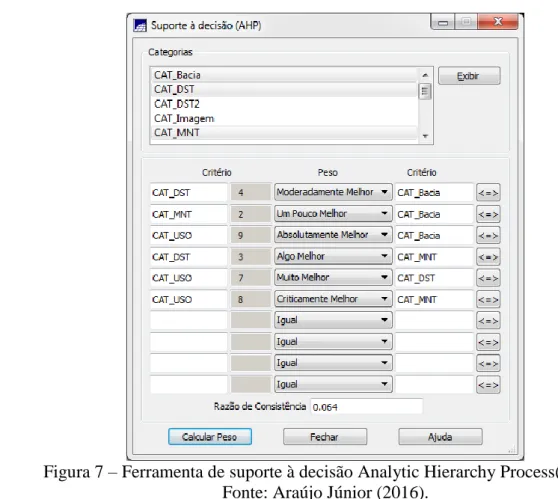Click left criterion field CAT_DST with weight 4

189,193
